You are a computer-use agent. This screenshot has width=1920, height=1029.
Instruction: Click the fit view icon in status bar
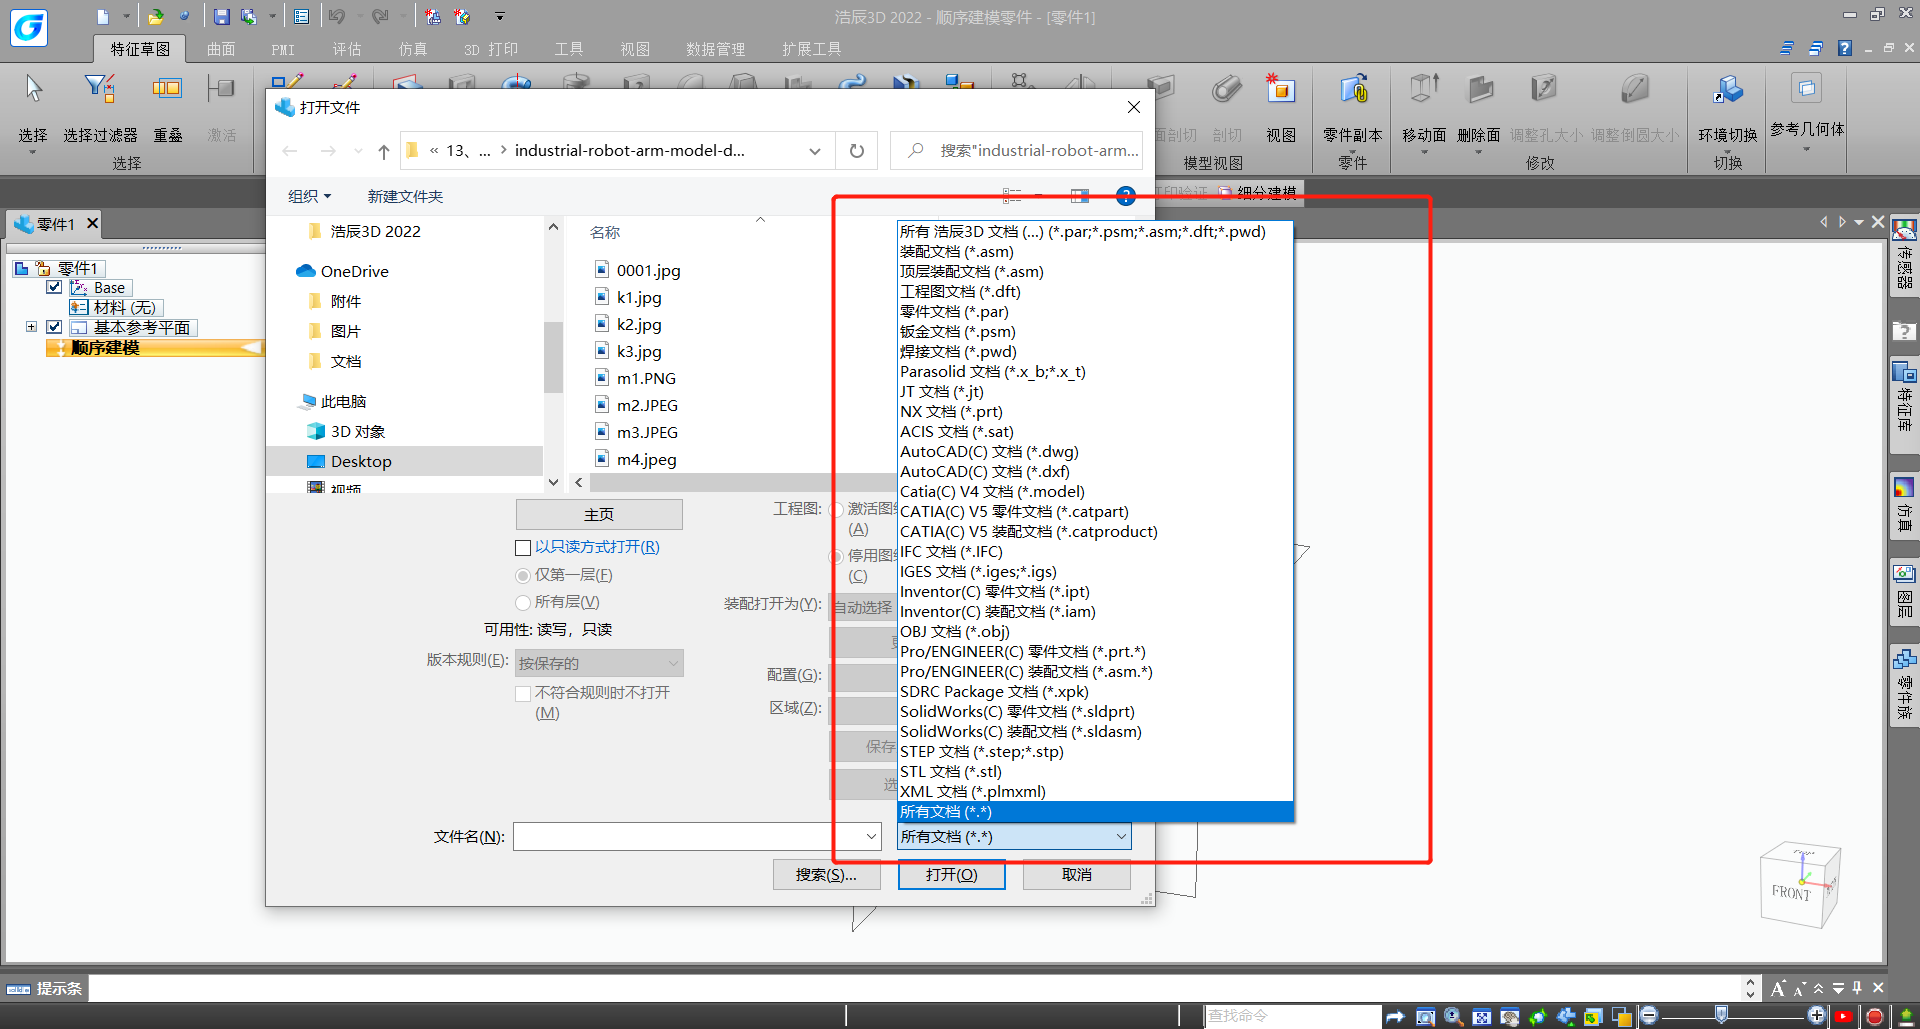(x=1481, y=1017)
